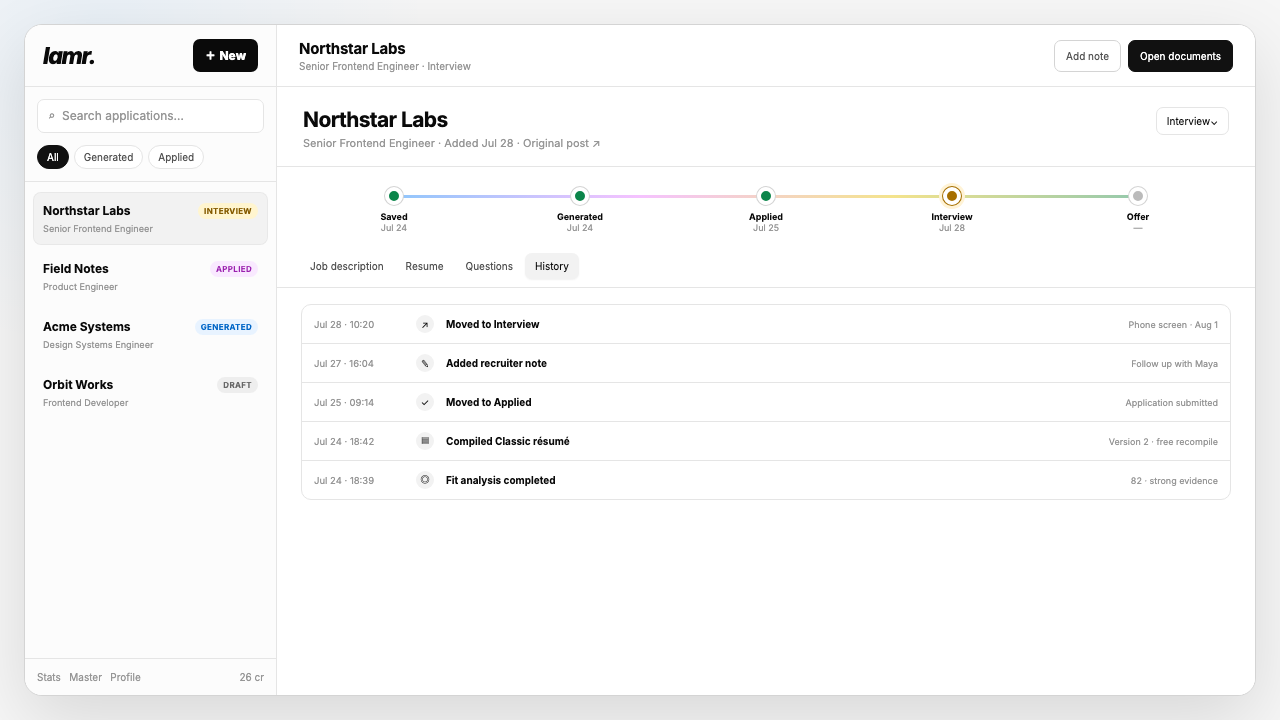Click the search magnifier icon
The width and height of the screenshot is (1280, 720).
[x=52, y=116]
